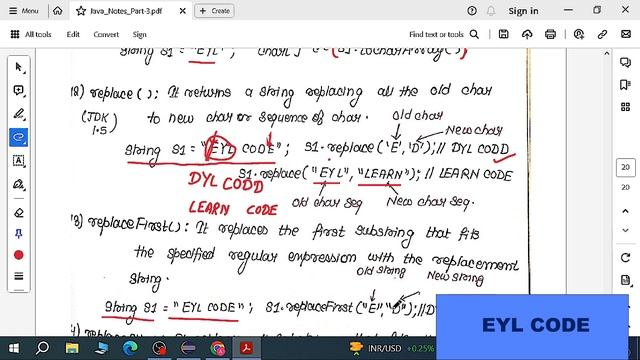The width and height of the screenshot is (640, 360).
Task: Star the Java_Notes_Part-3.pdf tab as favorite
Action: pos(81,11)
